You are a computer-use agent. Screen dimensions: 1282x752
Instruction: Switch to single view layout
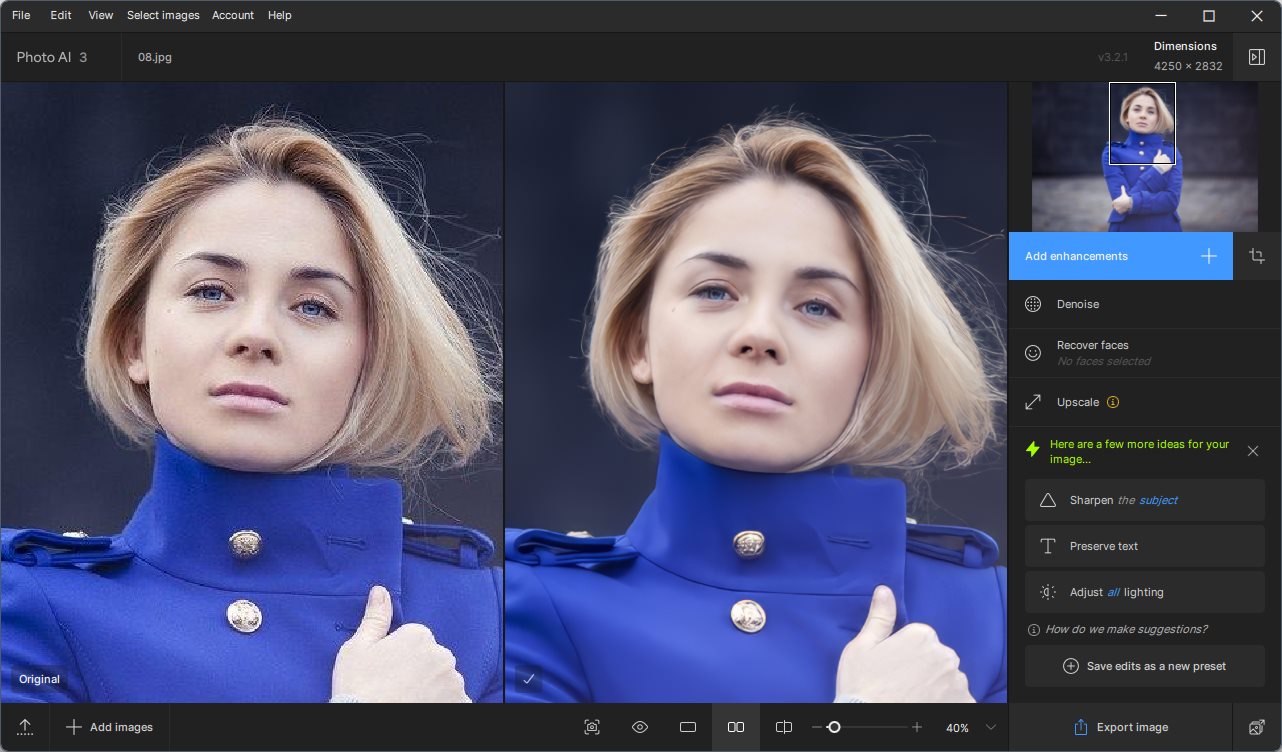click(688, 727)
